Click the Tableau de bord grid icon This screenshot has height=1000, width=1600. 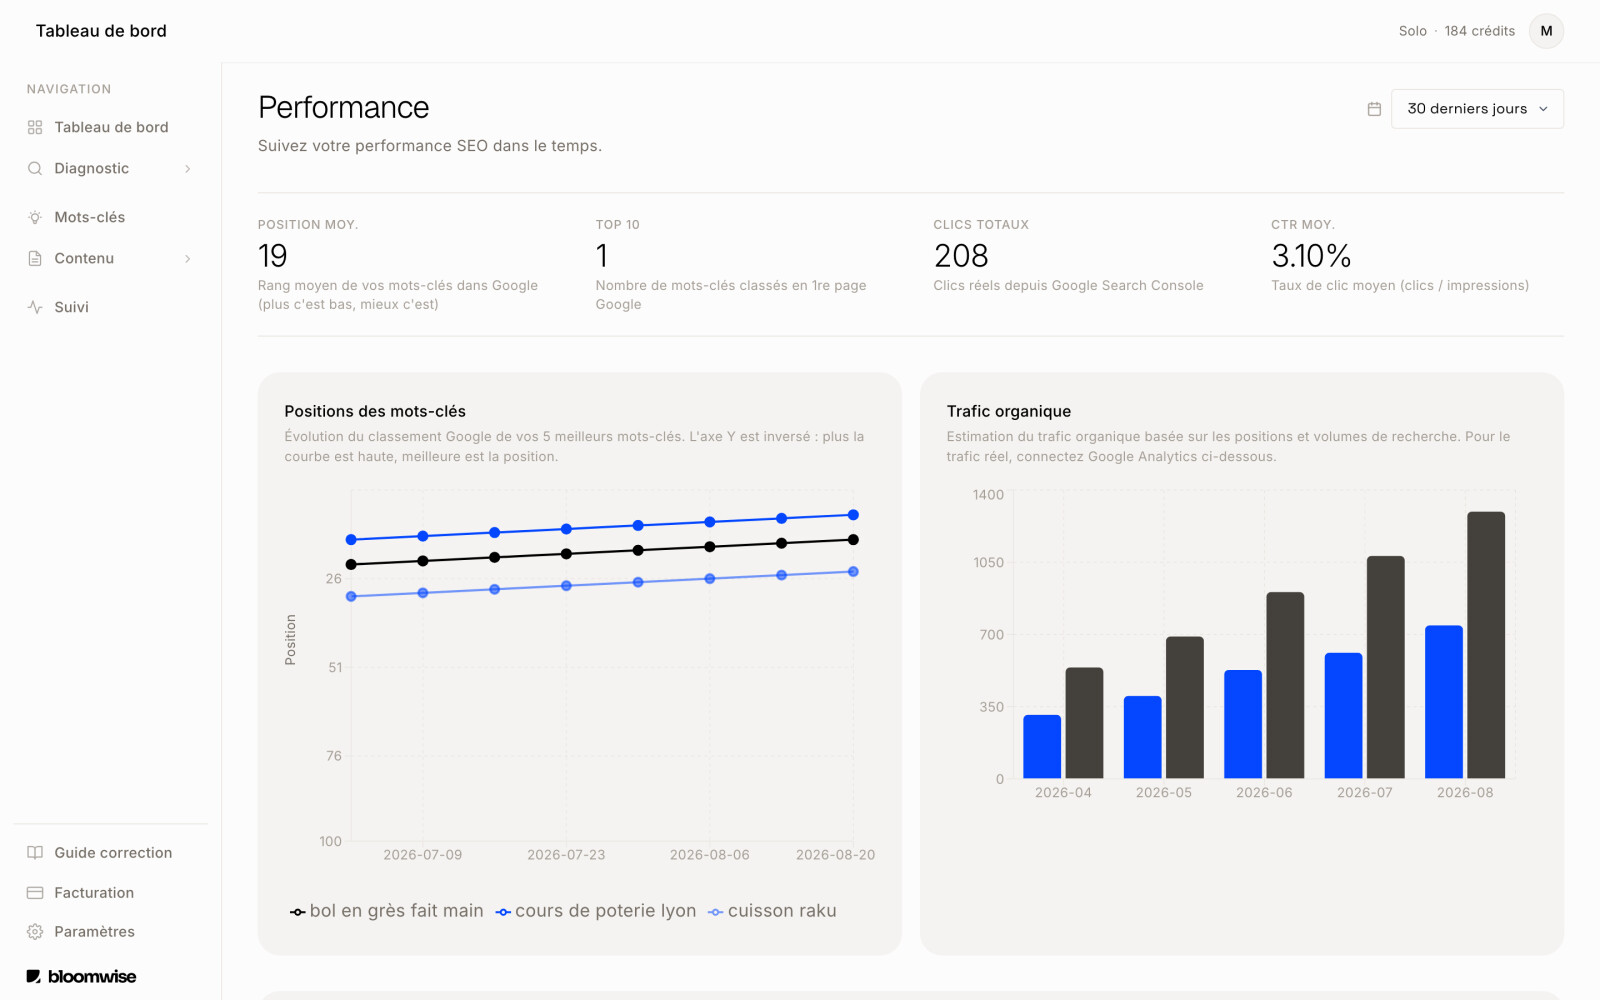[x=35, y=127]
